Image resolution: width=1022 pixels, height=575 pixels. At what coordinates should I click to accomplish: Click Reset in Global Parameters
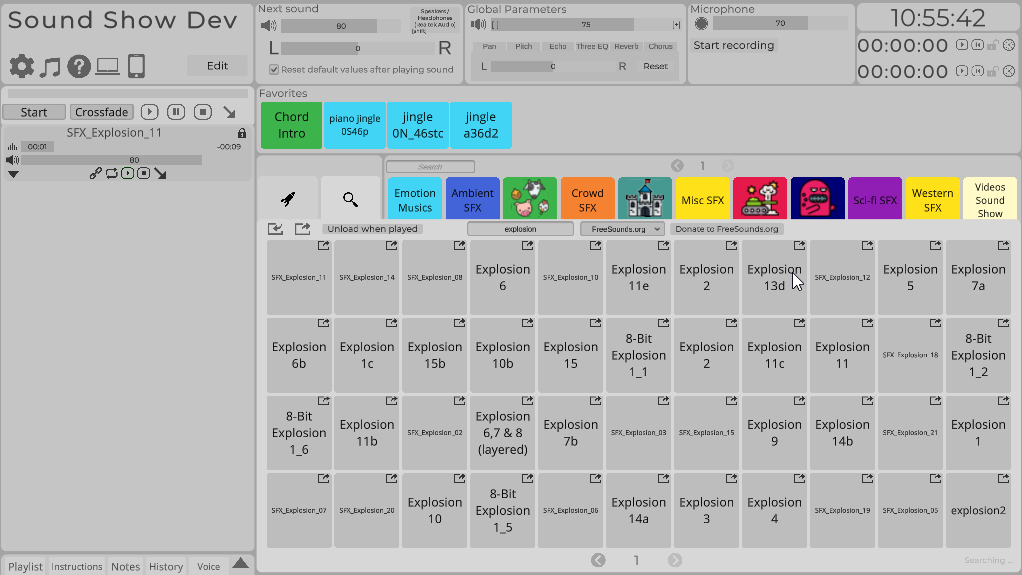[655, 66]
